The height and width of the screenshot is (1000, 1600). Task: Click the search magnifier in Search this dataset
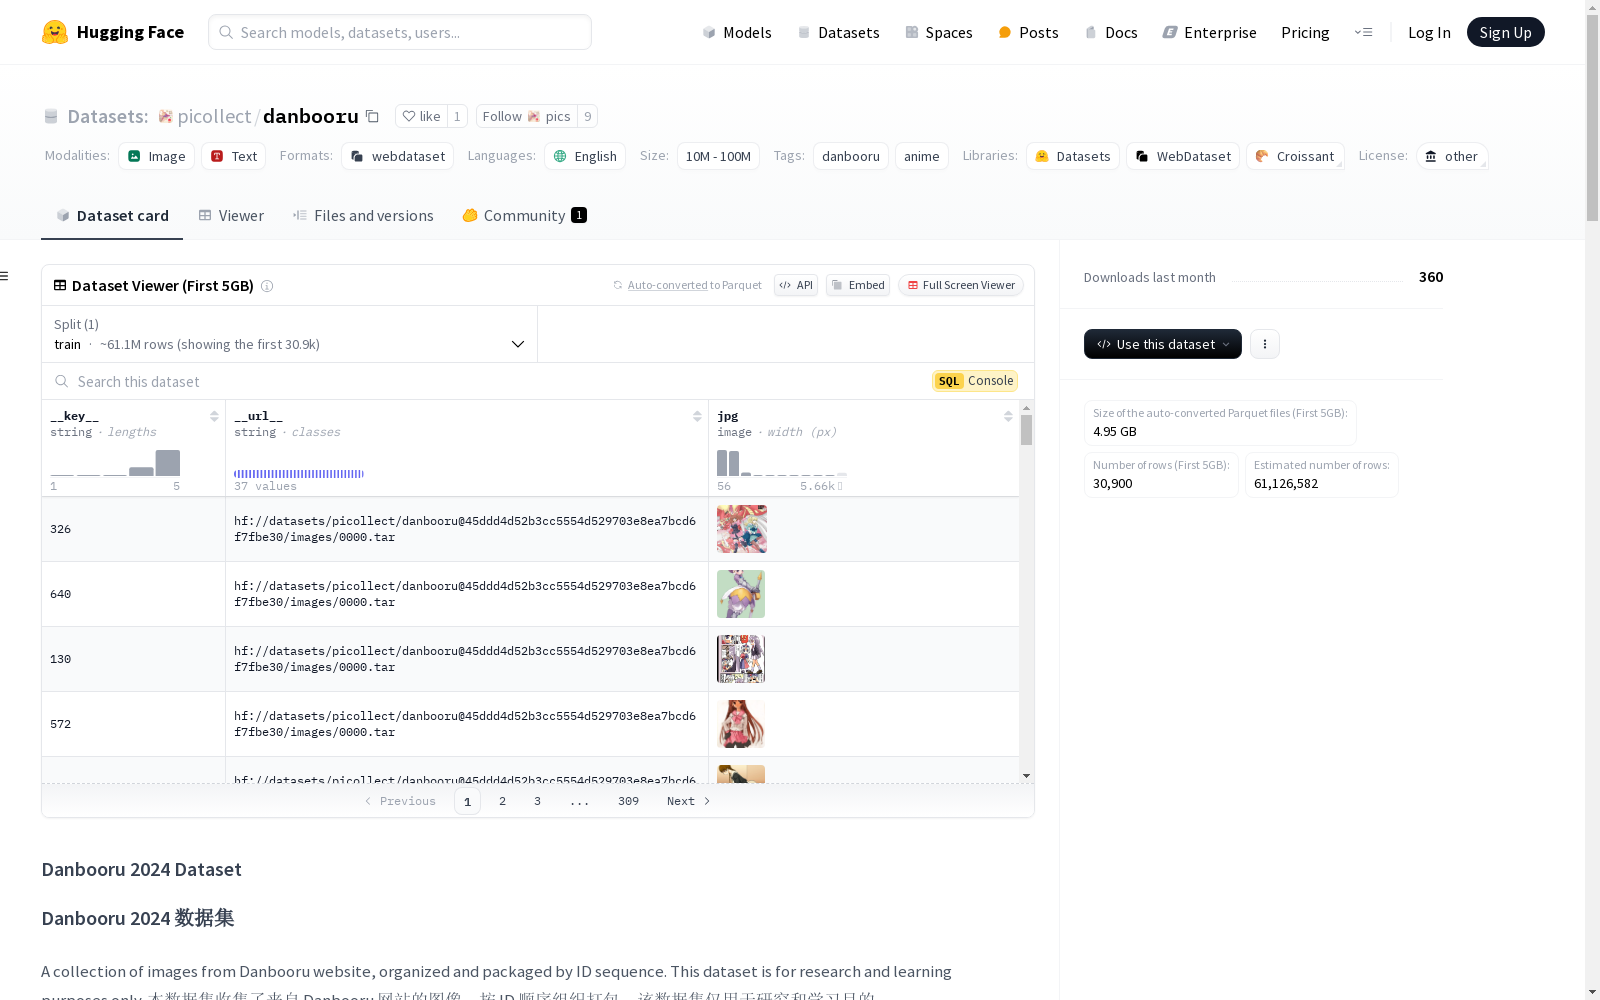(62, 381)
